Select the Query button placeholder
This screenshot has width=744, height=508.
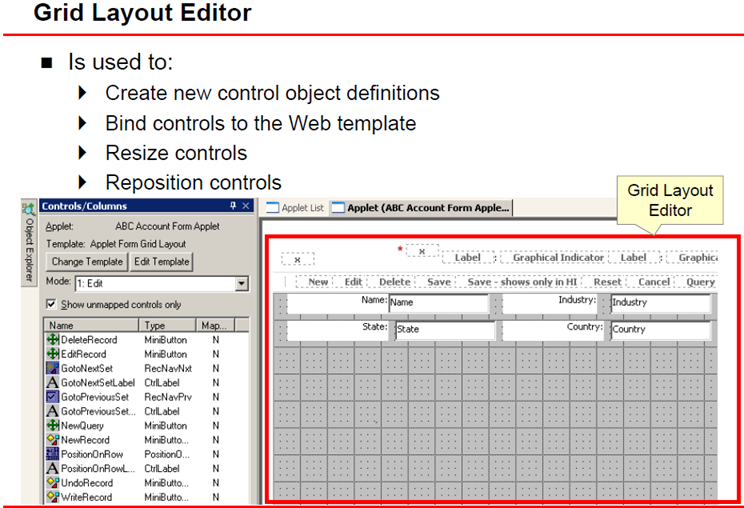pyautogui.click(x=699, y=282)
